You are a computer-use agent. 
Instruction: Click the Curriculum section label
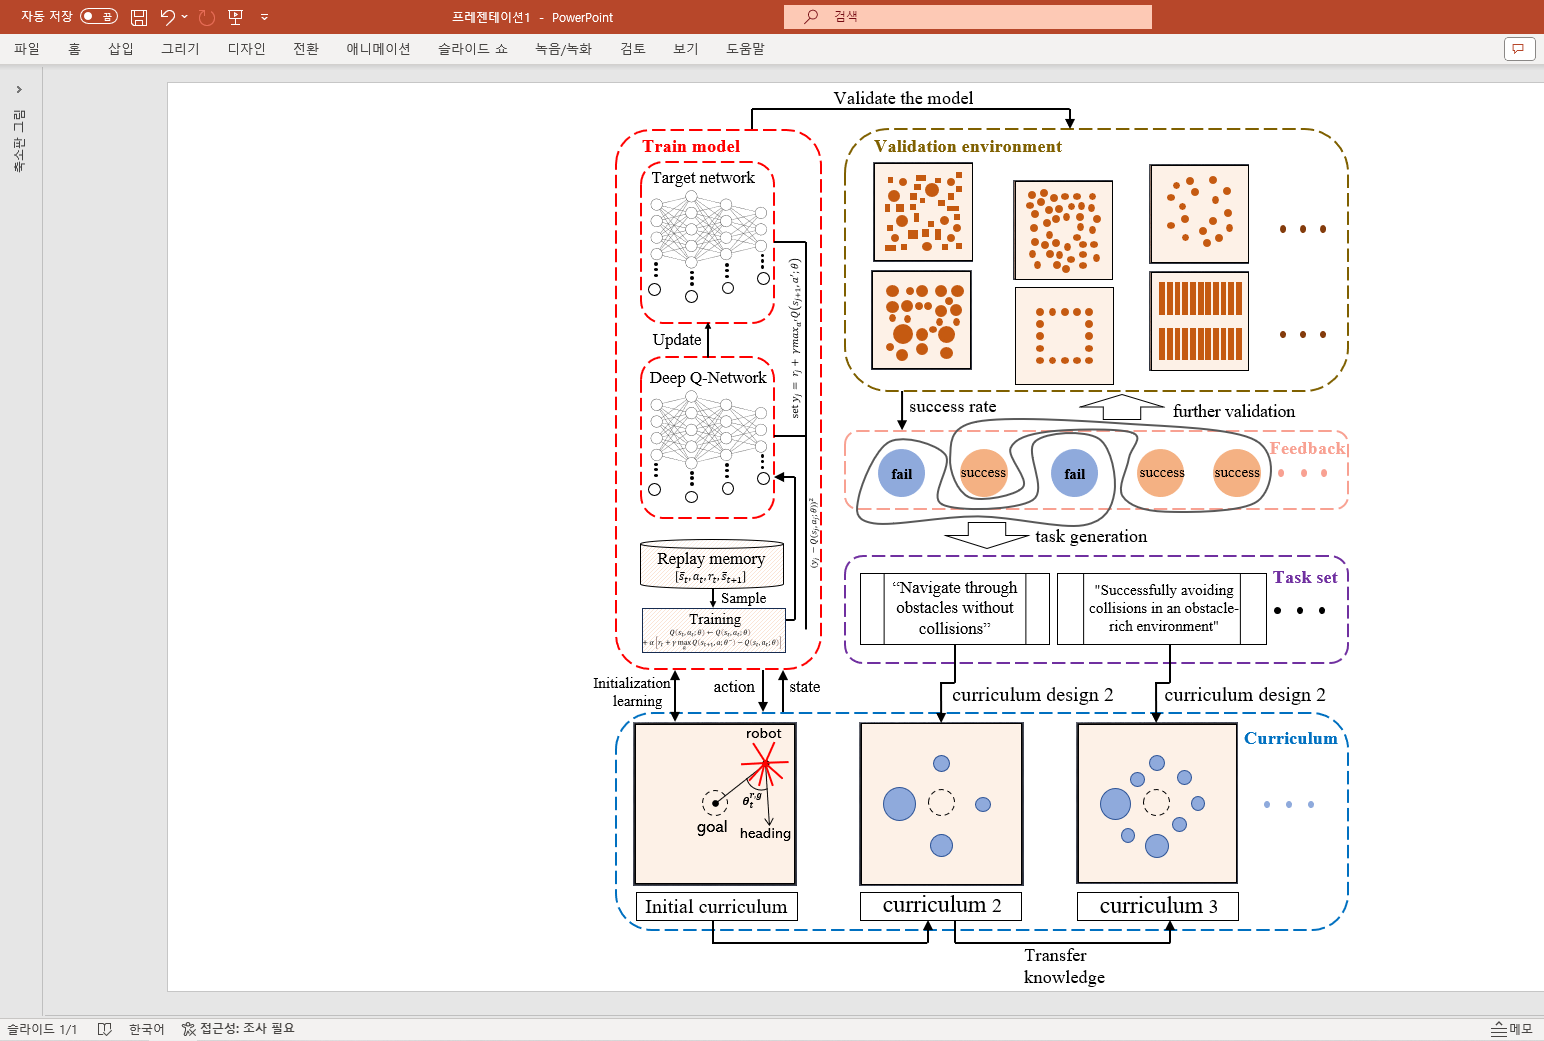[x=1290, y=738]
